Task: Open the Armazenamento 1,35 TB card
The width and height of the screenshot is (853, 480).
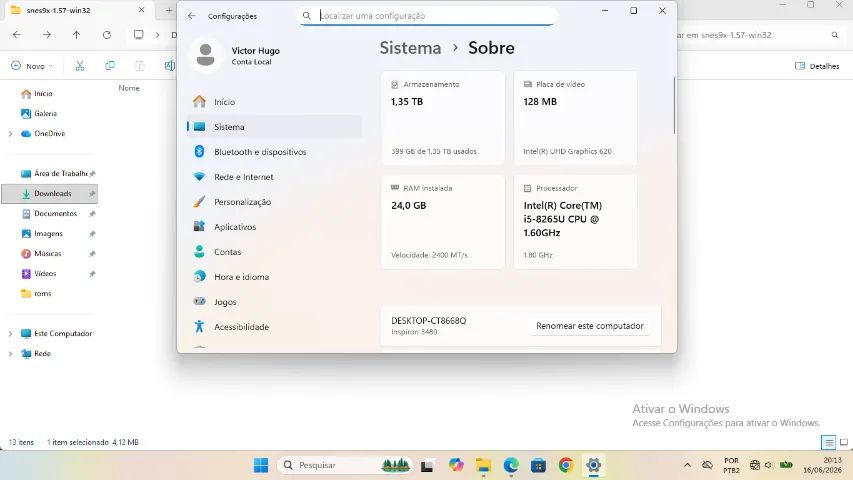Action: (443, 118)
